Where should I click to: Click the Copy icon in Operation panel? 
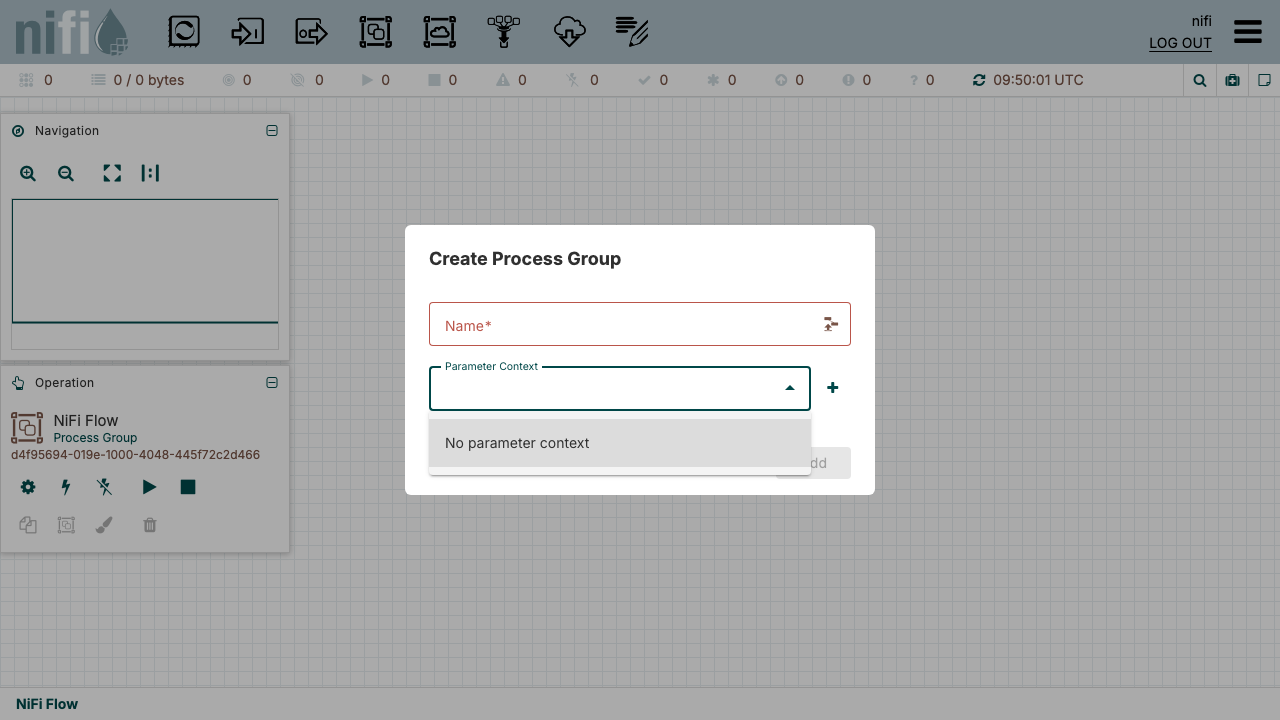[28, 525]
